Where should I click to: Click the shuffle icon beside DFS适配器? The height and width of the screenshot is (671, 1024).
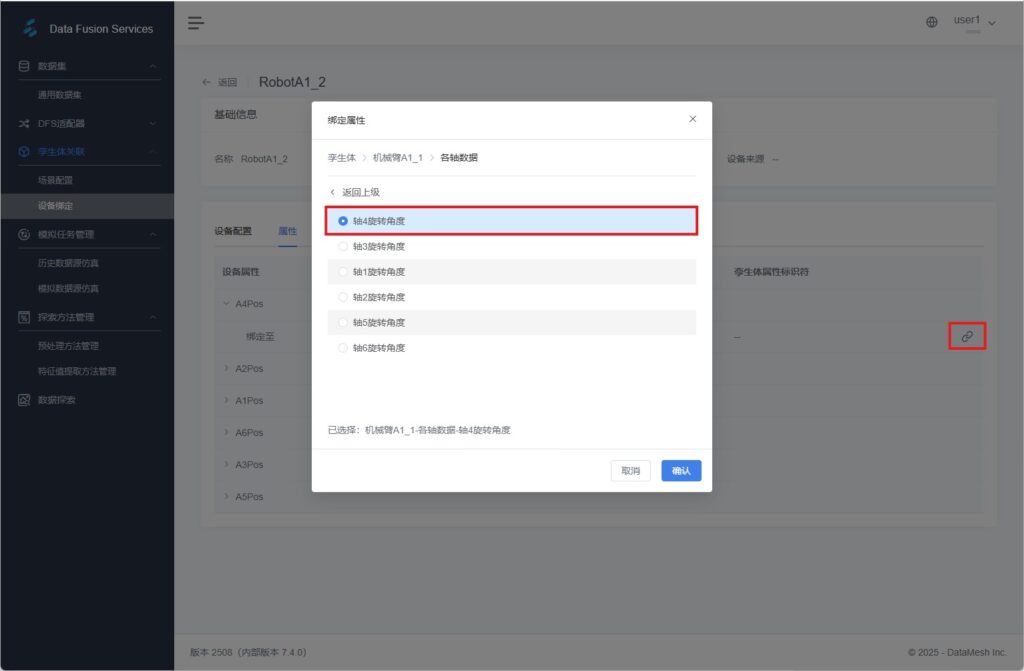(24, 123)
